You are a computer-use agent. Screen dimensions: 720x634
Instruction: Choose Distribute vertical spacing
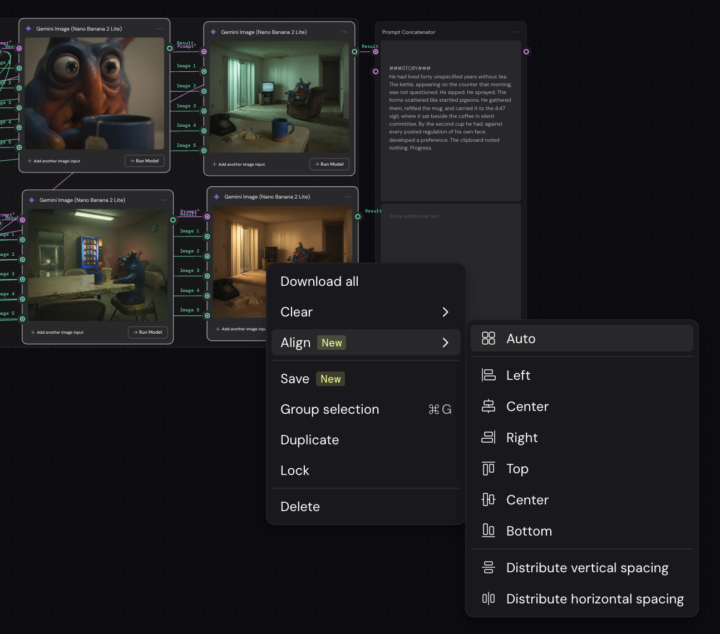coord(582,567)
